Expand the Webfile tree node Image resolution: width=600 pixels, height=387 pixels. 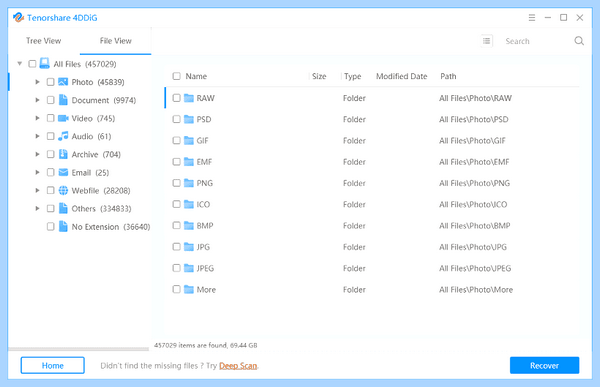click(38, 190)
